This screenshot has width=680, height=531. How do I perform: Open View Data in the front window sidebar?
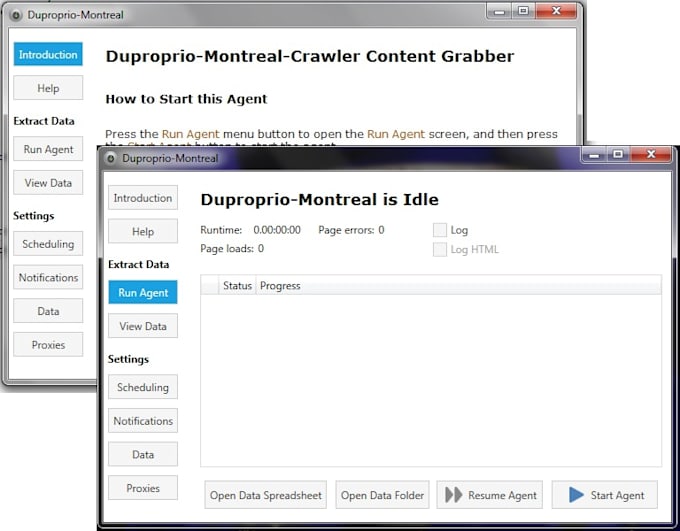(x=143, y=326)
